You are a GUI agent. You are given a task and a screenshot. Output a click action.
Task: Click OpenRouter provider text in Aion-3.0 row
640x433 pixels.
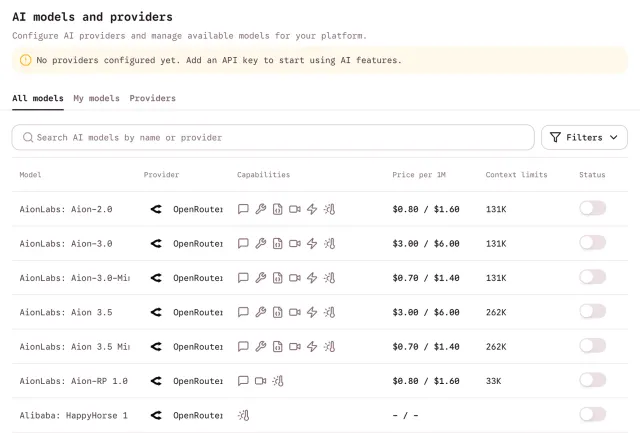point(198,244)
